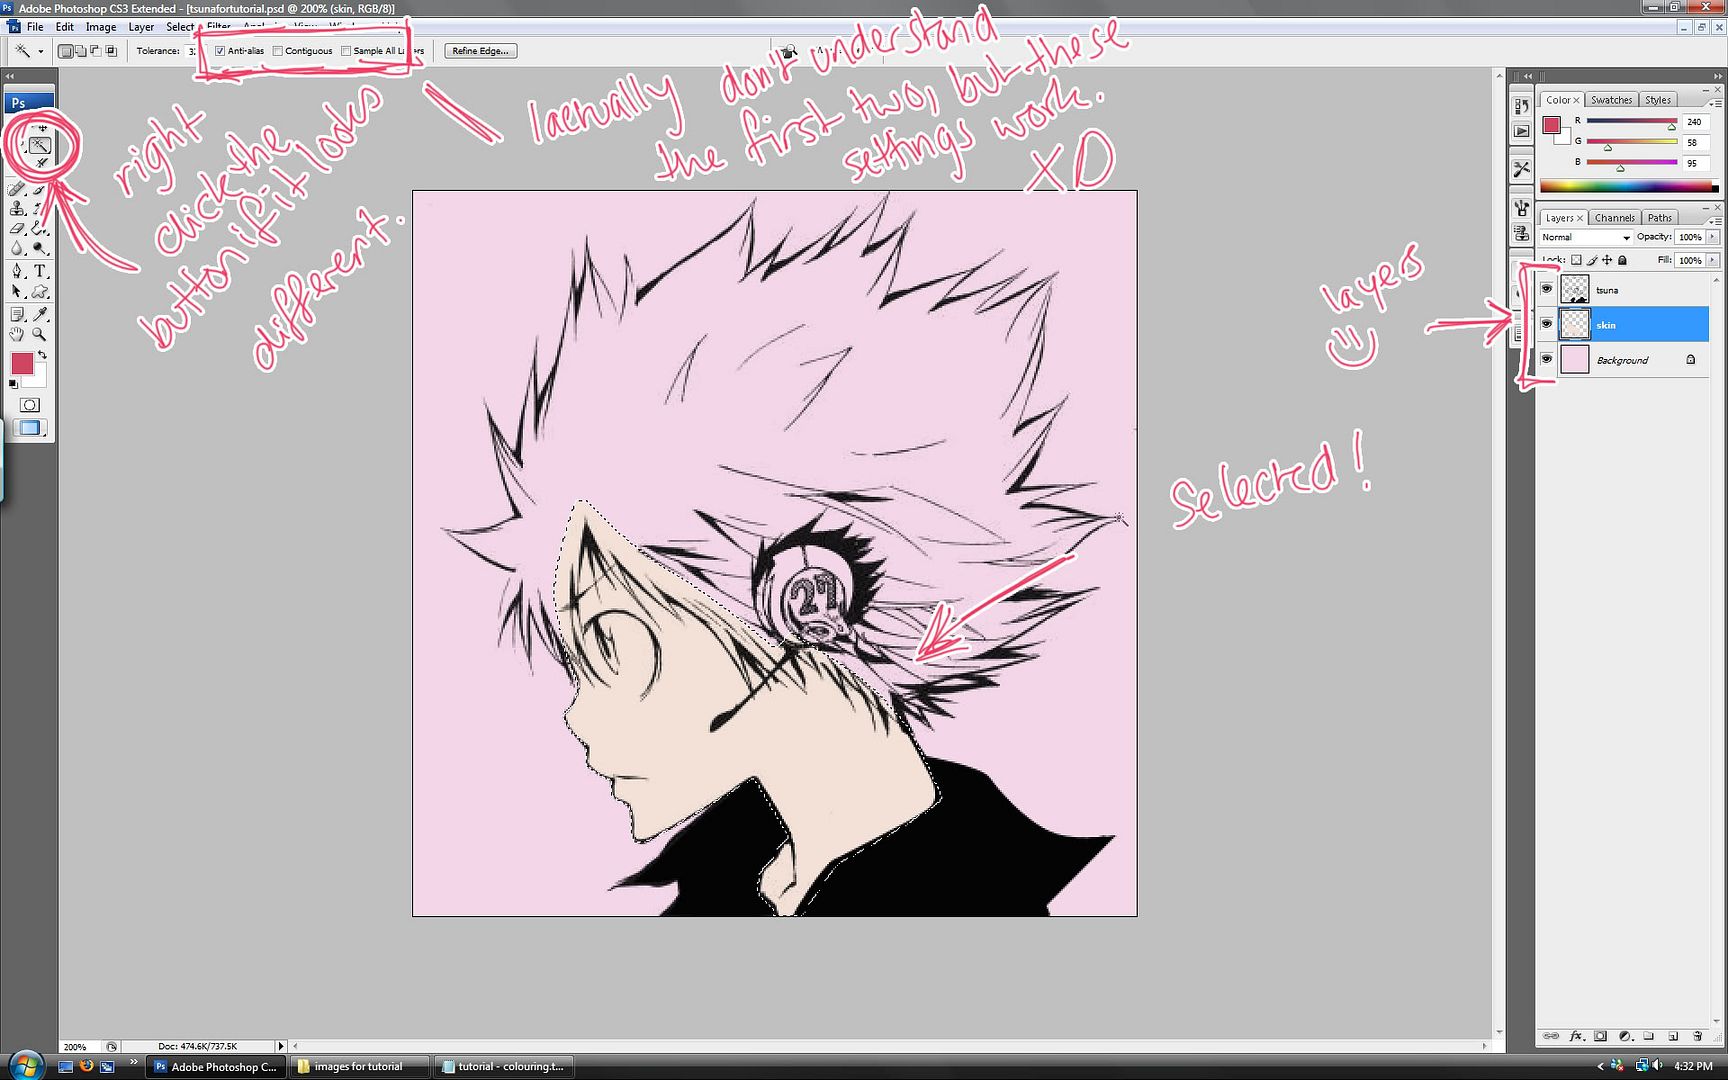Select the Zoom magnifier tool
This screenshot has width=1728, height=1080.
pos(39,334)
